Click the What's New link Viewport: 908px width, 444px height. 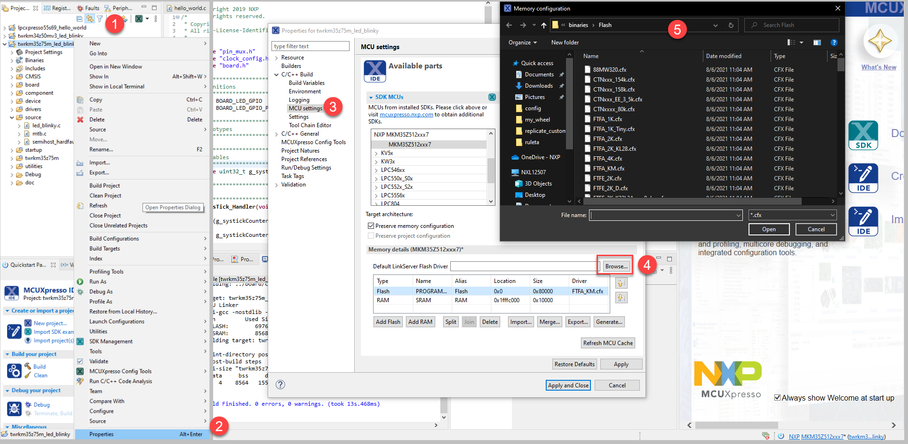[x=878, y=67]
